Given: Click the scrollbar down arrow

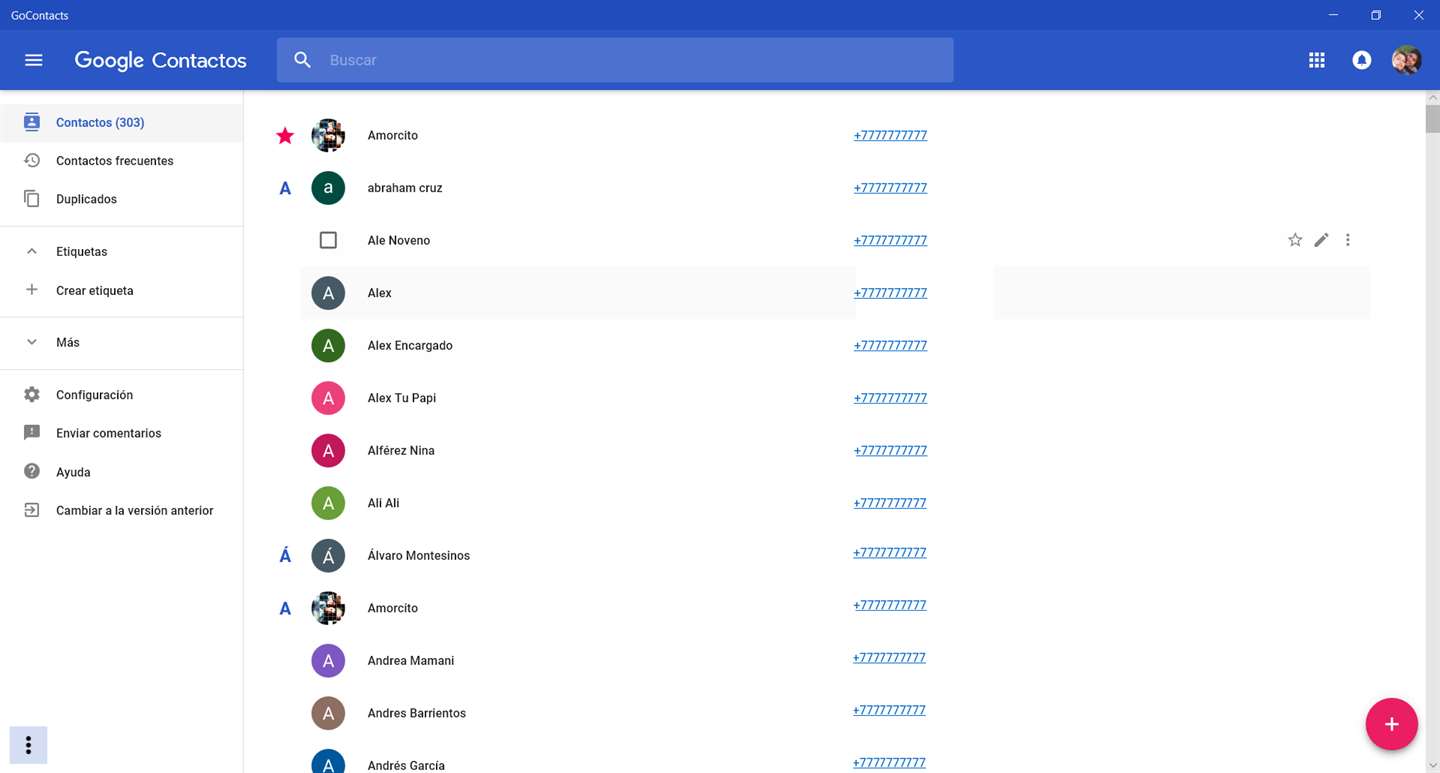Looking at the screenshot, I should 1432,765.
